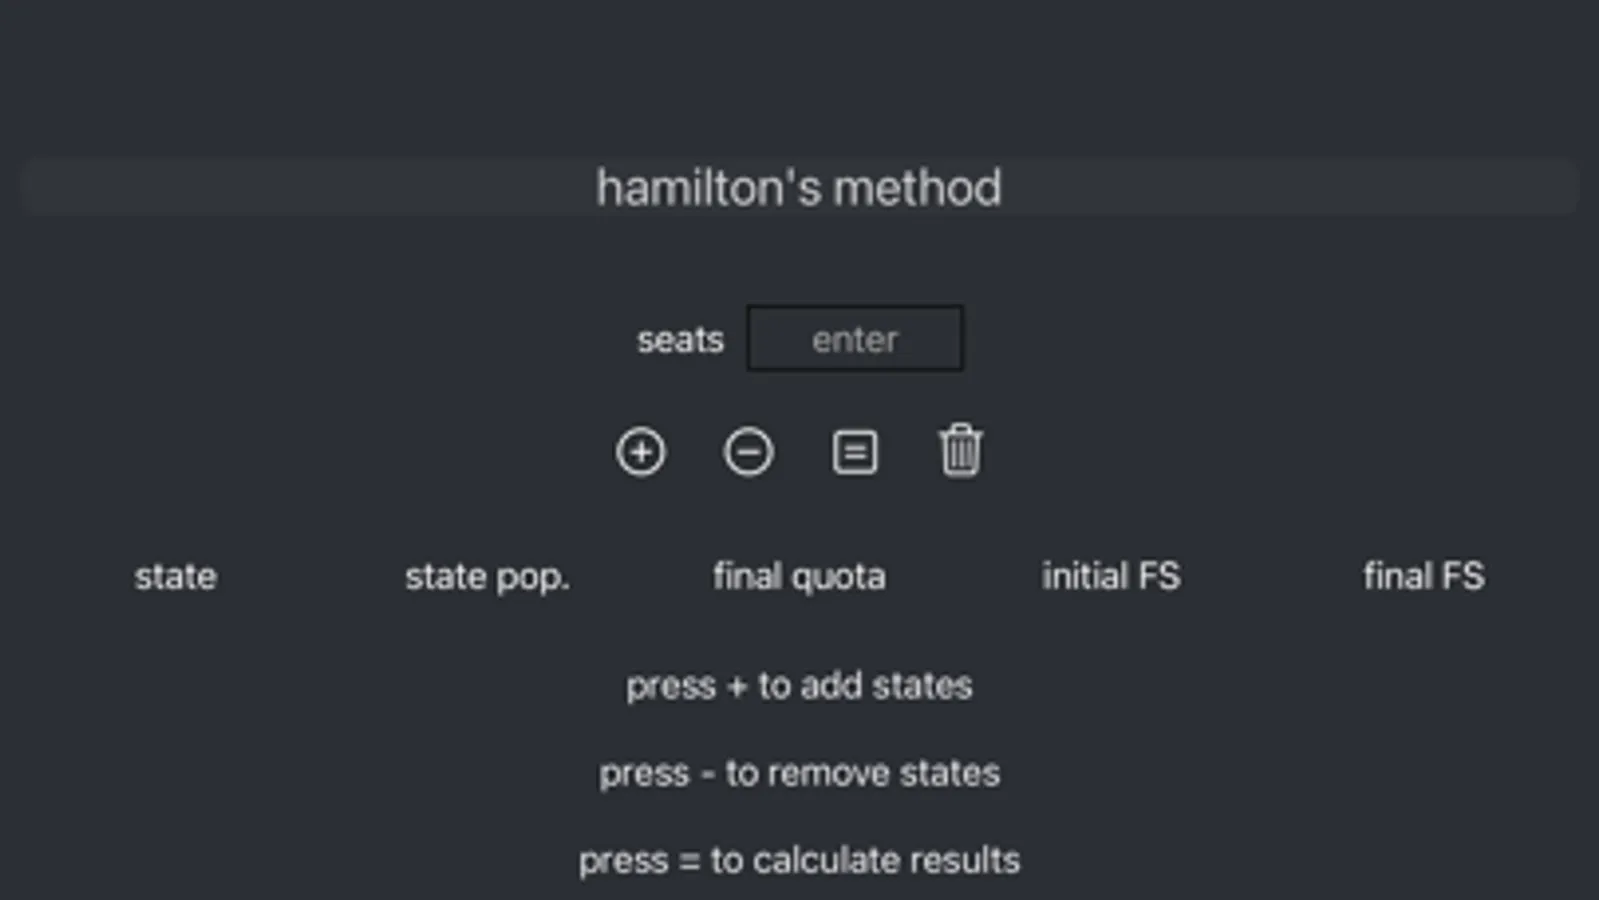Tap the trash can icon
The image size is (1599, 900).
click(961, 452)
